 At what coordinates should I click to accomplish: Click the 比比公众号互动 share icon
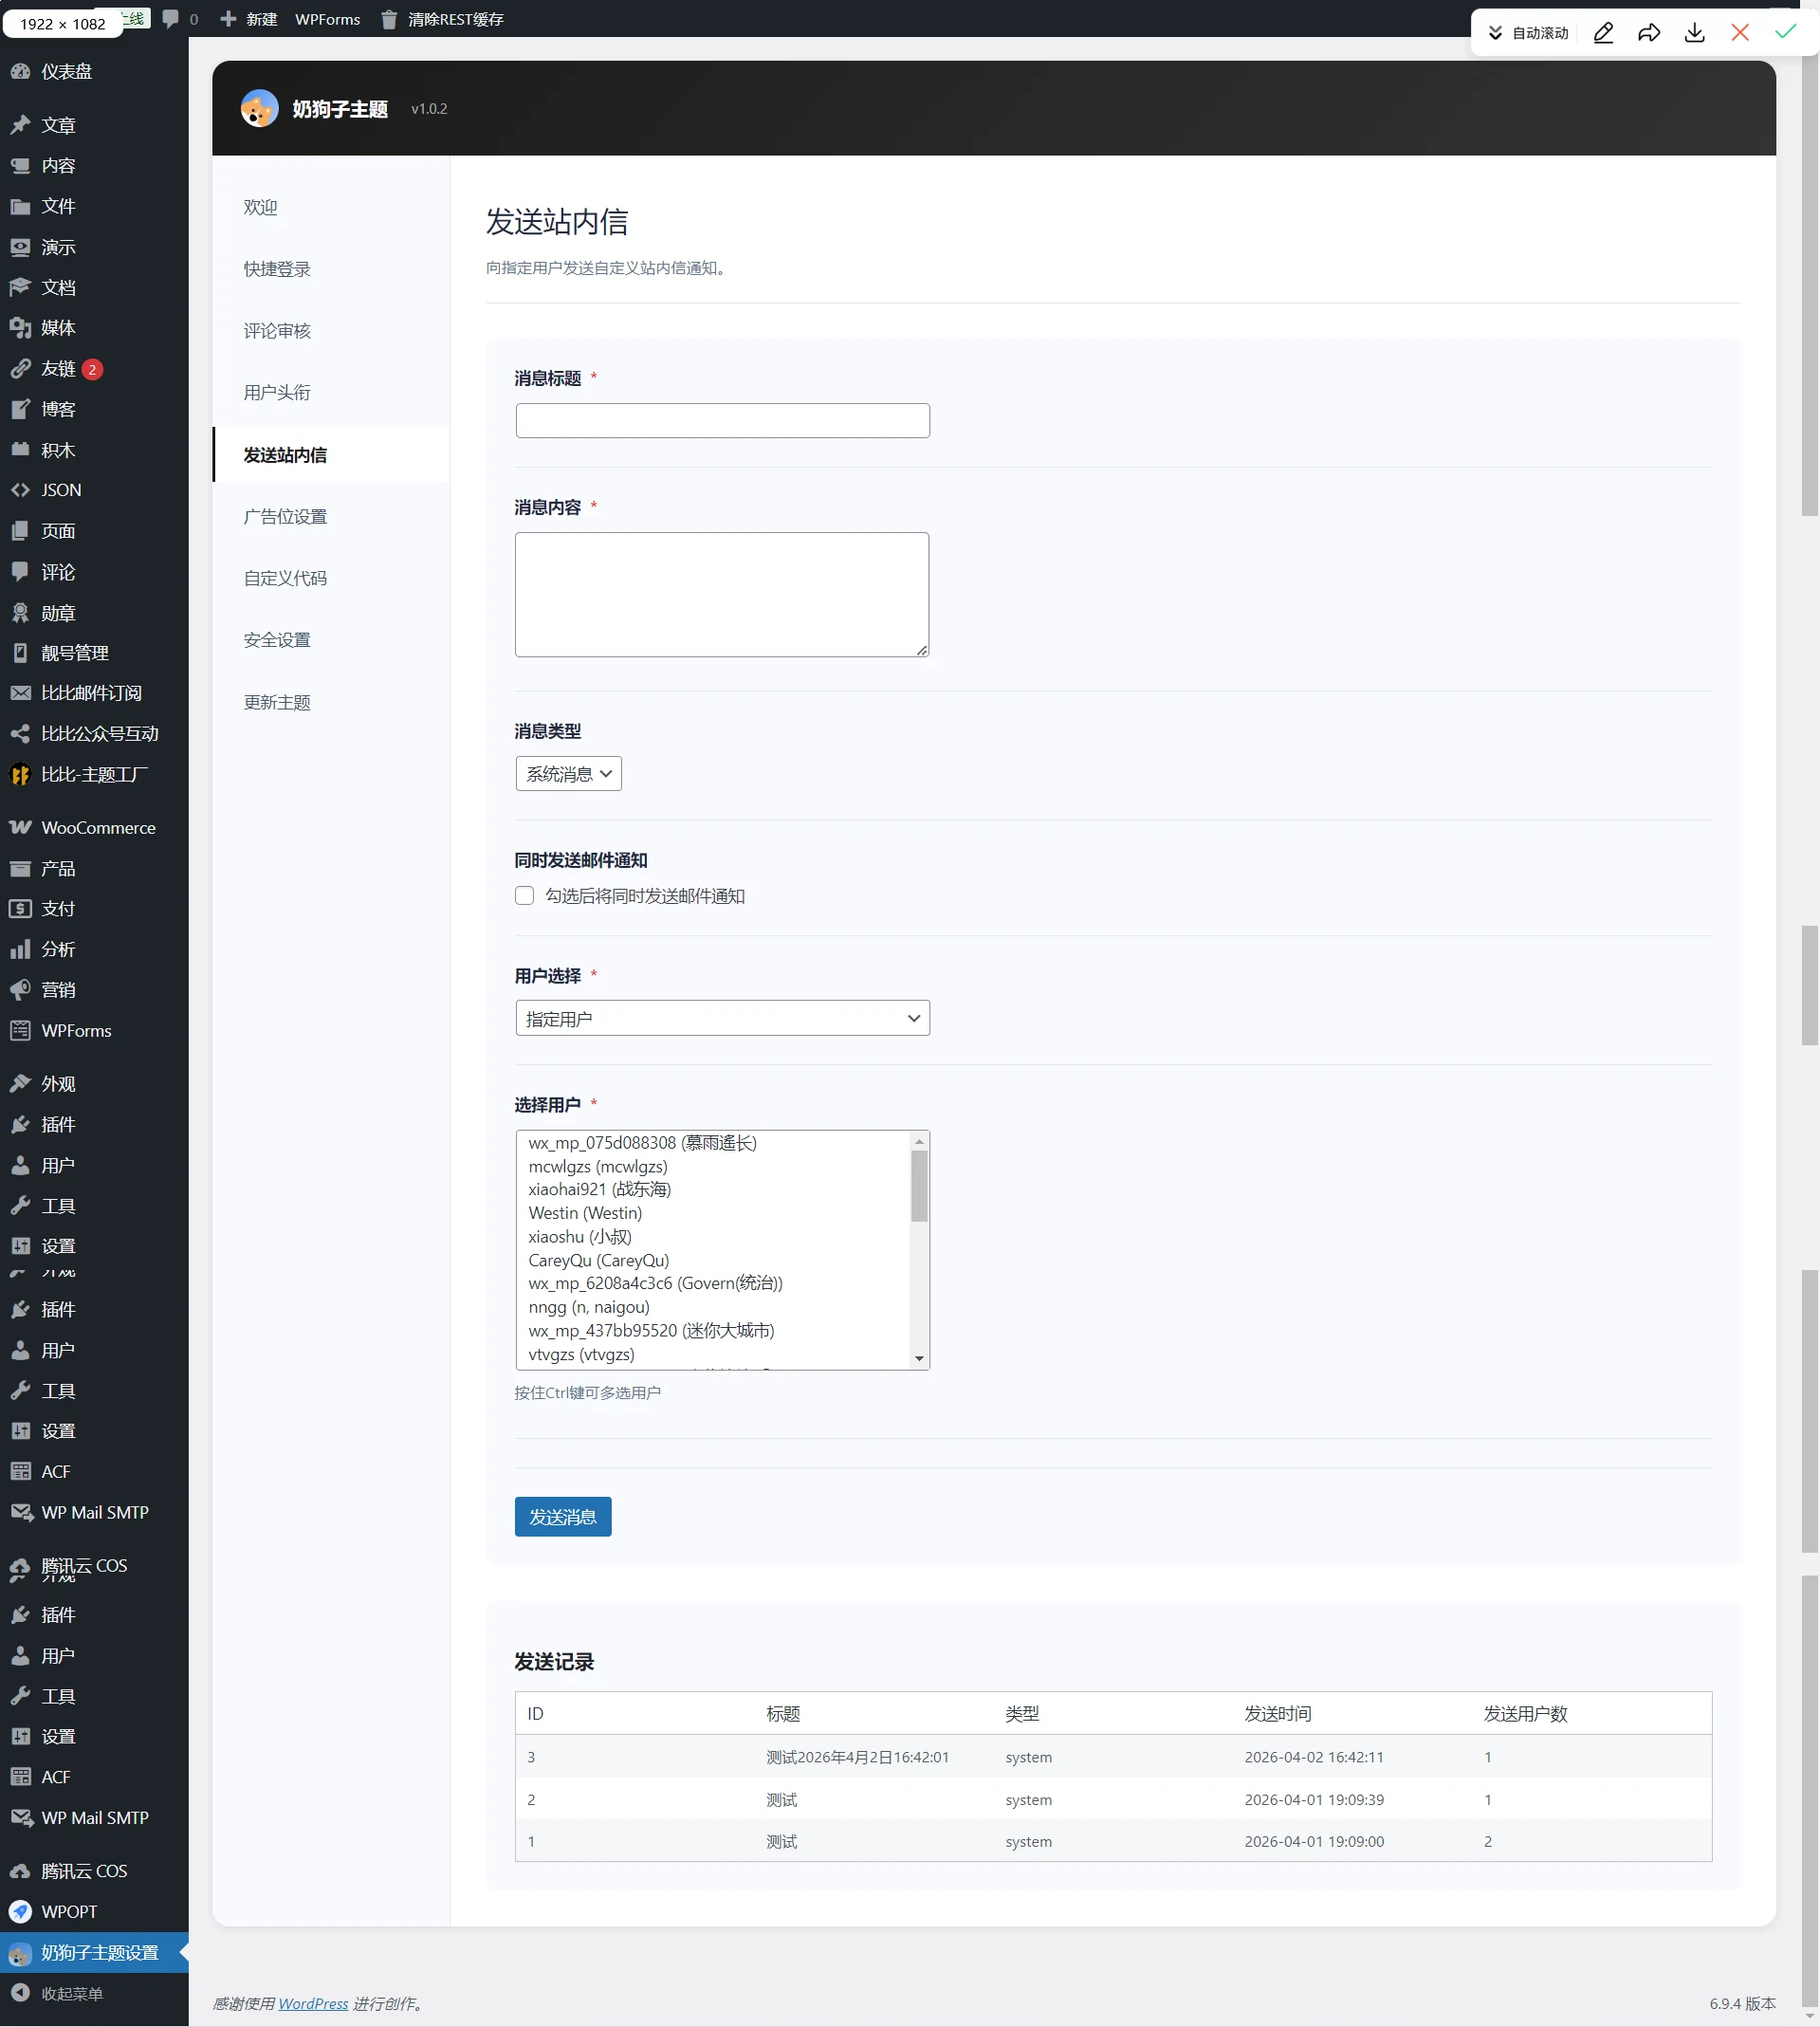pos(20,734)
